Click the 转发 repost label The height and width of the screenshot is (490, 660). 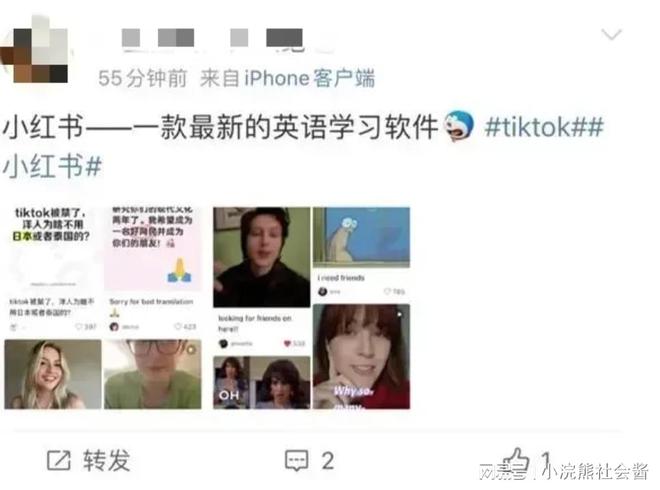tap(106, 460)
